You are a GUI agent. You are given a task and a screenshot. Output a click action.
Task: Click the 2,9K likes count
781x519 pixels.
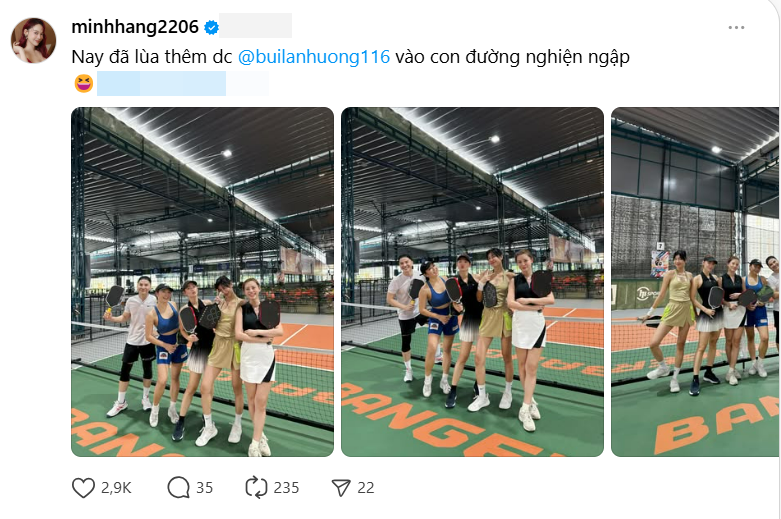pos(116,488)
